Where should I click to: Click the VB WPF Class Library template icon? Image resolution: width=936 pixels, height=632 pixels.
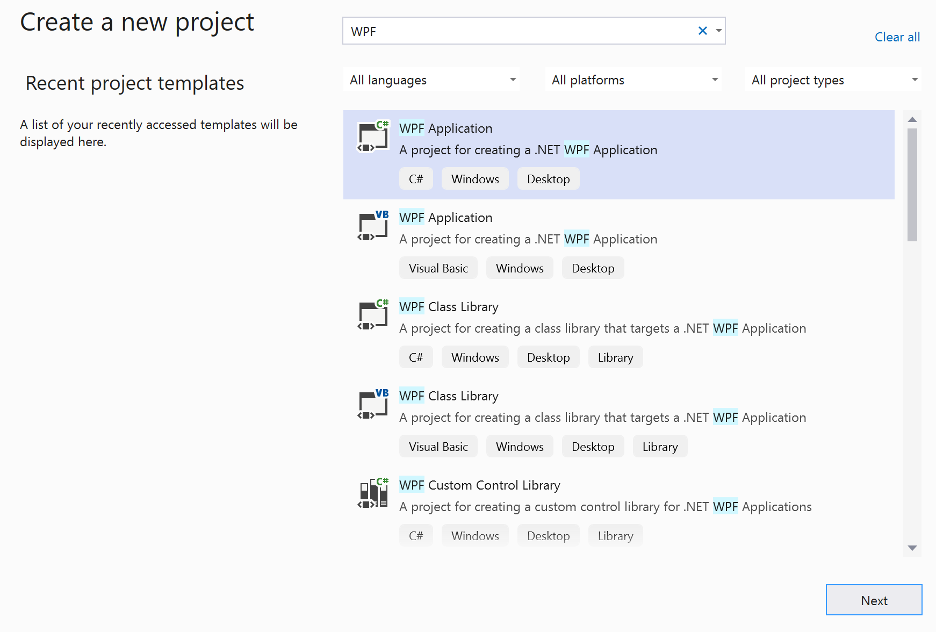point(373,404)
